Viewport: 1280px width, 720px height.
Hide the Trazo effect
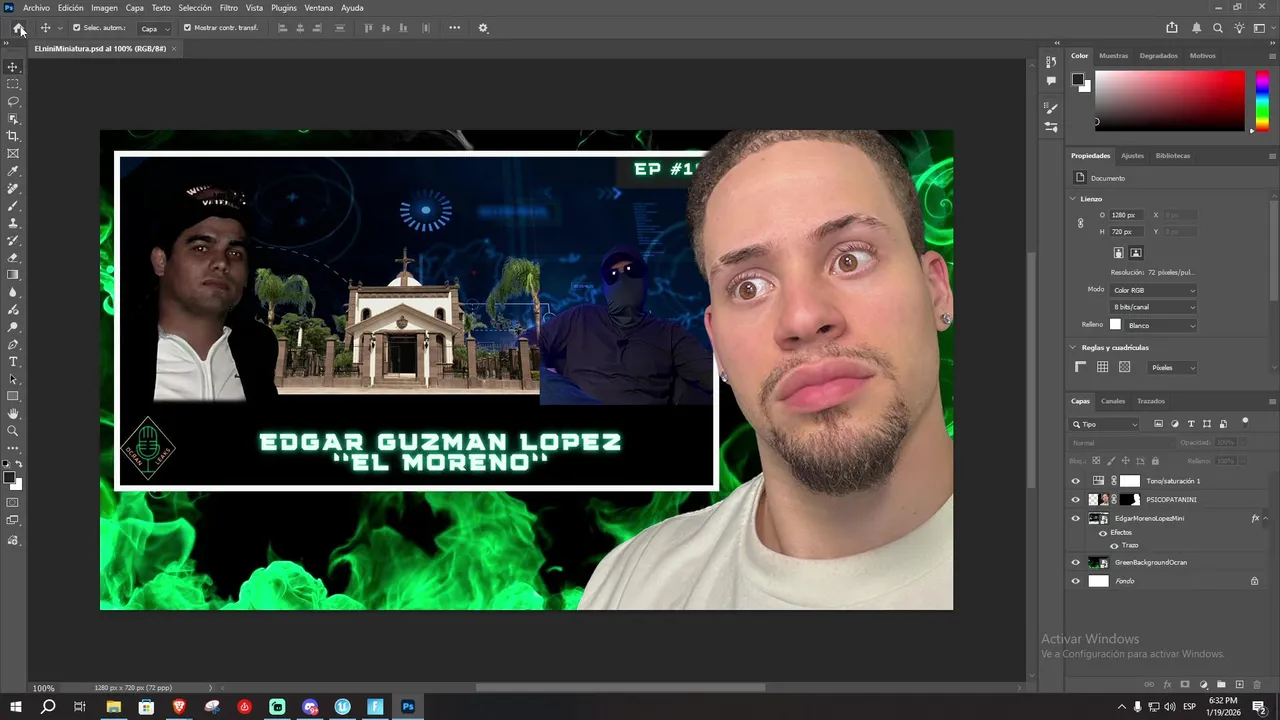[1114, 545]
